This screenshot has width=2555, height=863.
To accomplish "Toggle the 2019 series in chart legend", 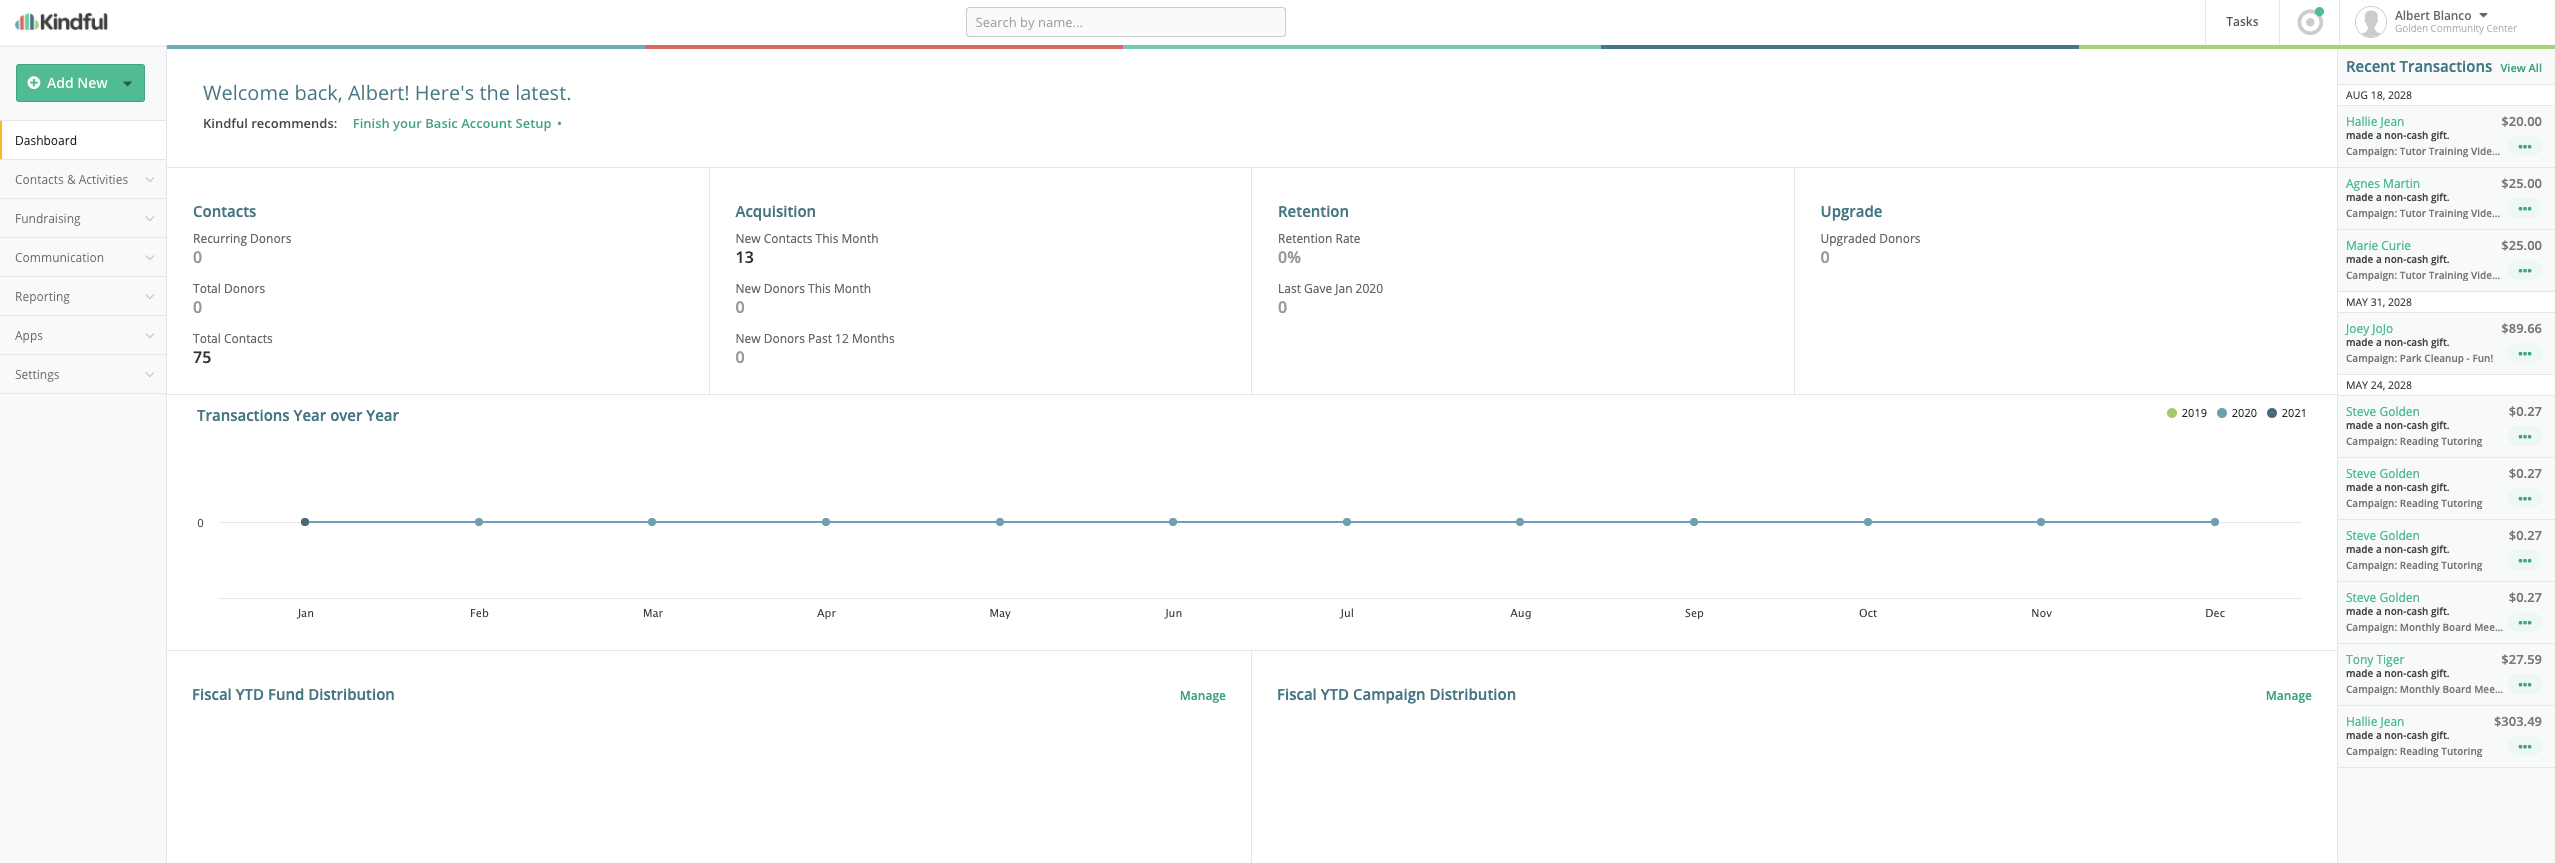I will [2186, 413].
